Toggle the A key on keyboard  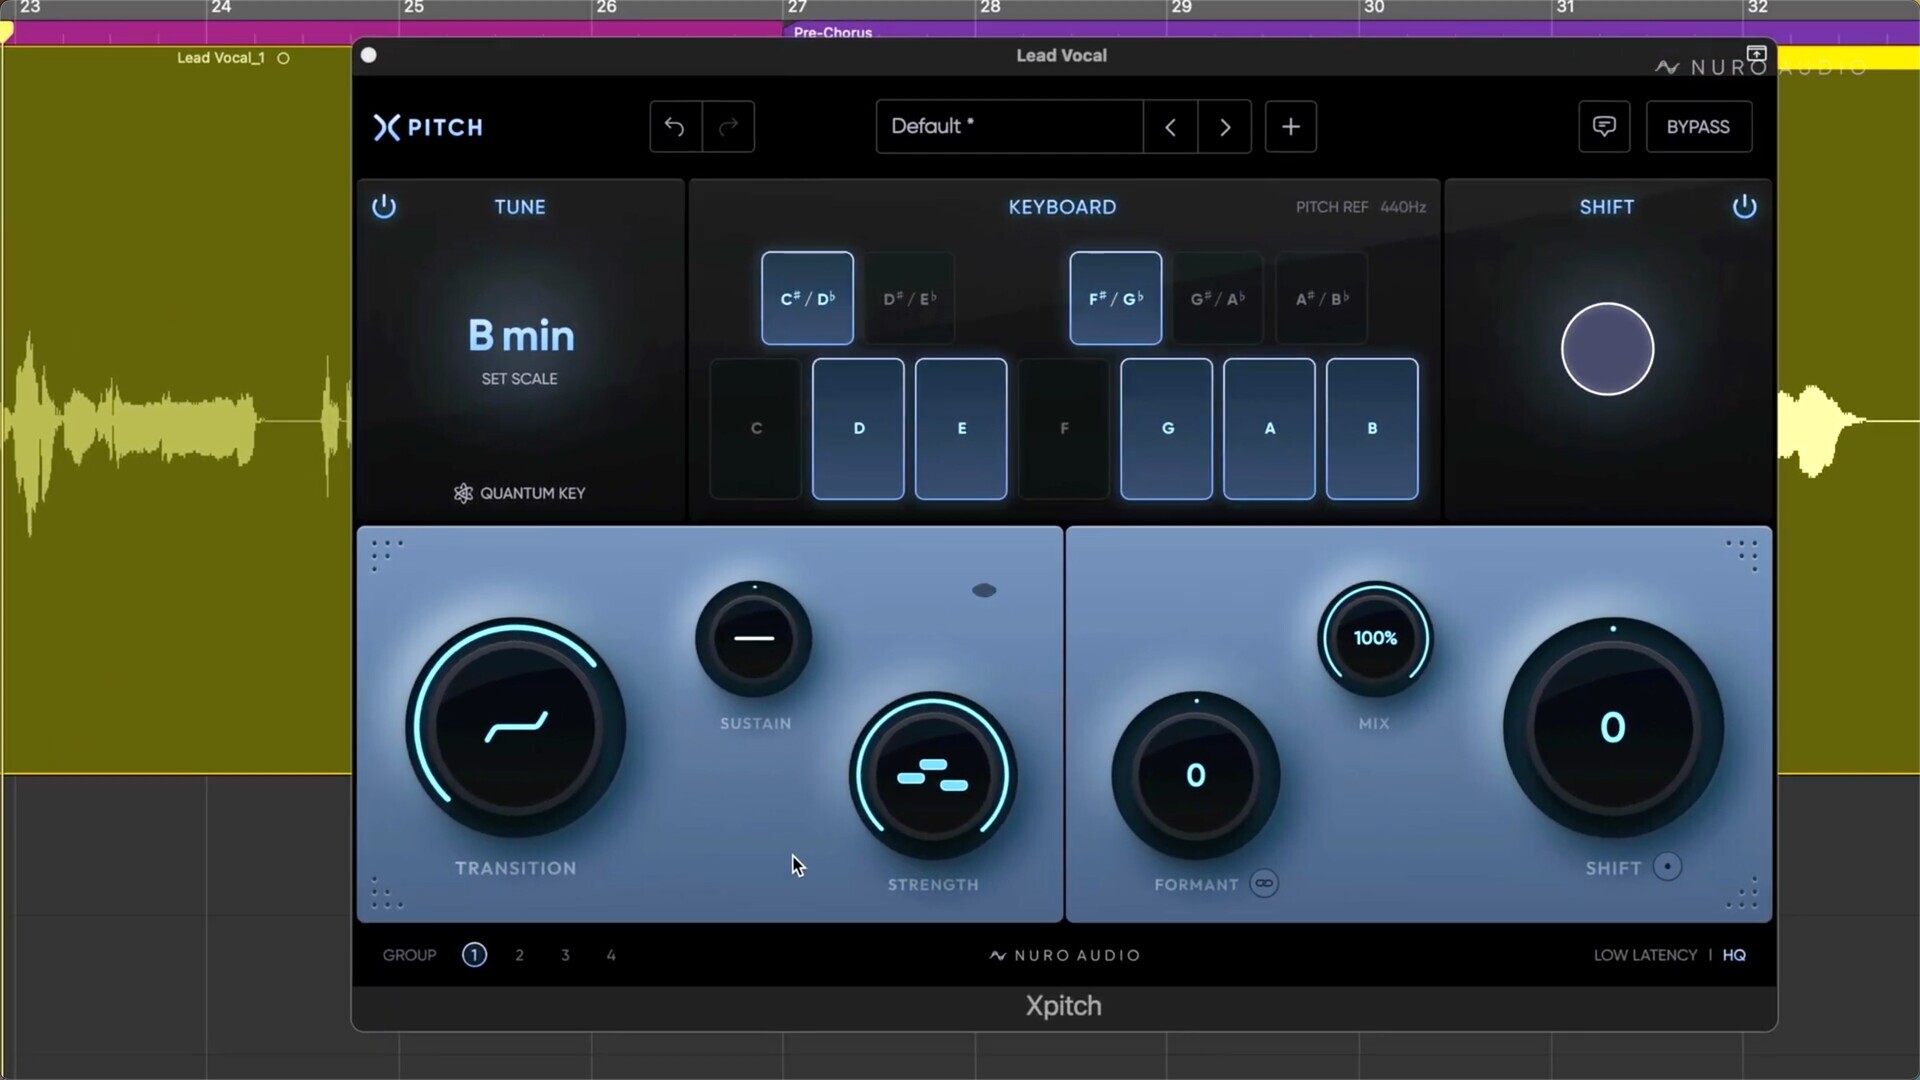coord(1269,428)
